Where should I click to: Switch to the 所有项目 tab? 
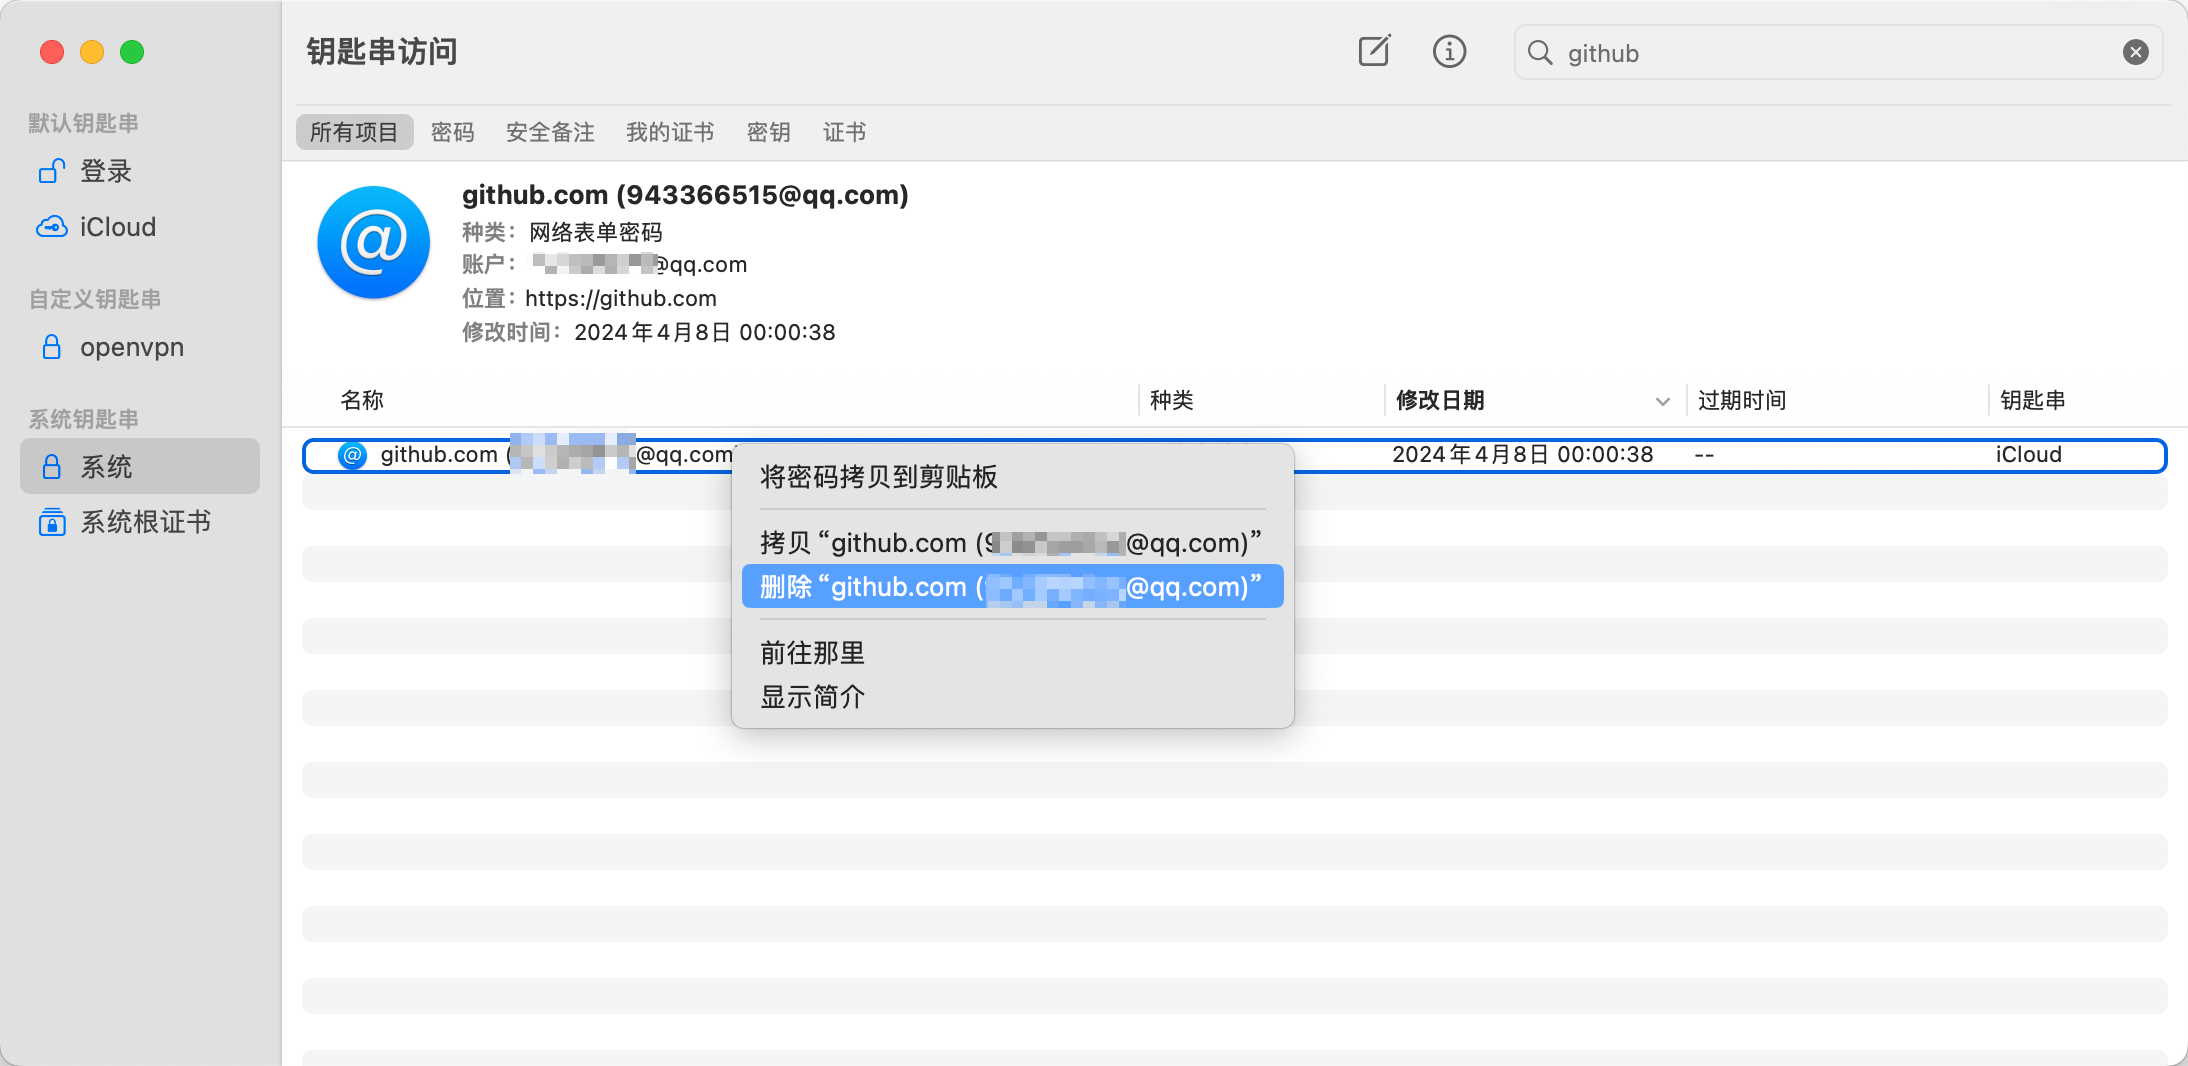coord(354,132)
